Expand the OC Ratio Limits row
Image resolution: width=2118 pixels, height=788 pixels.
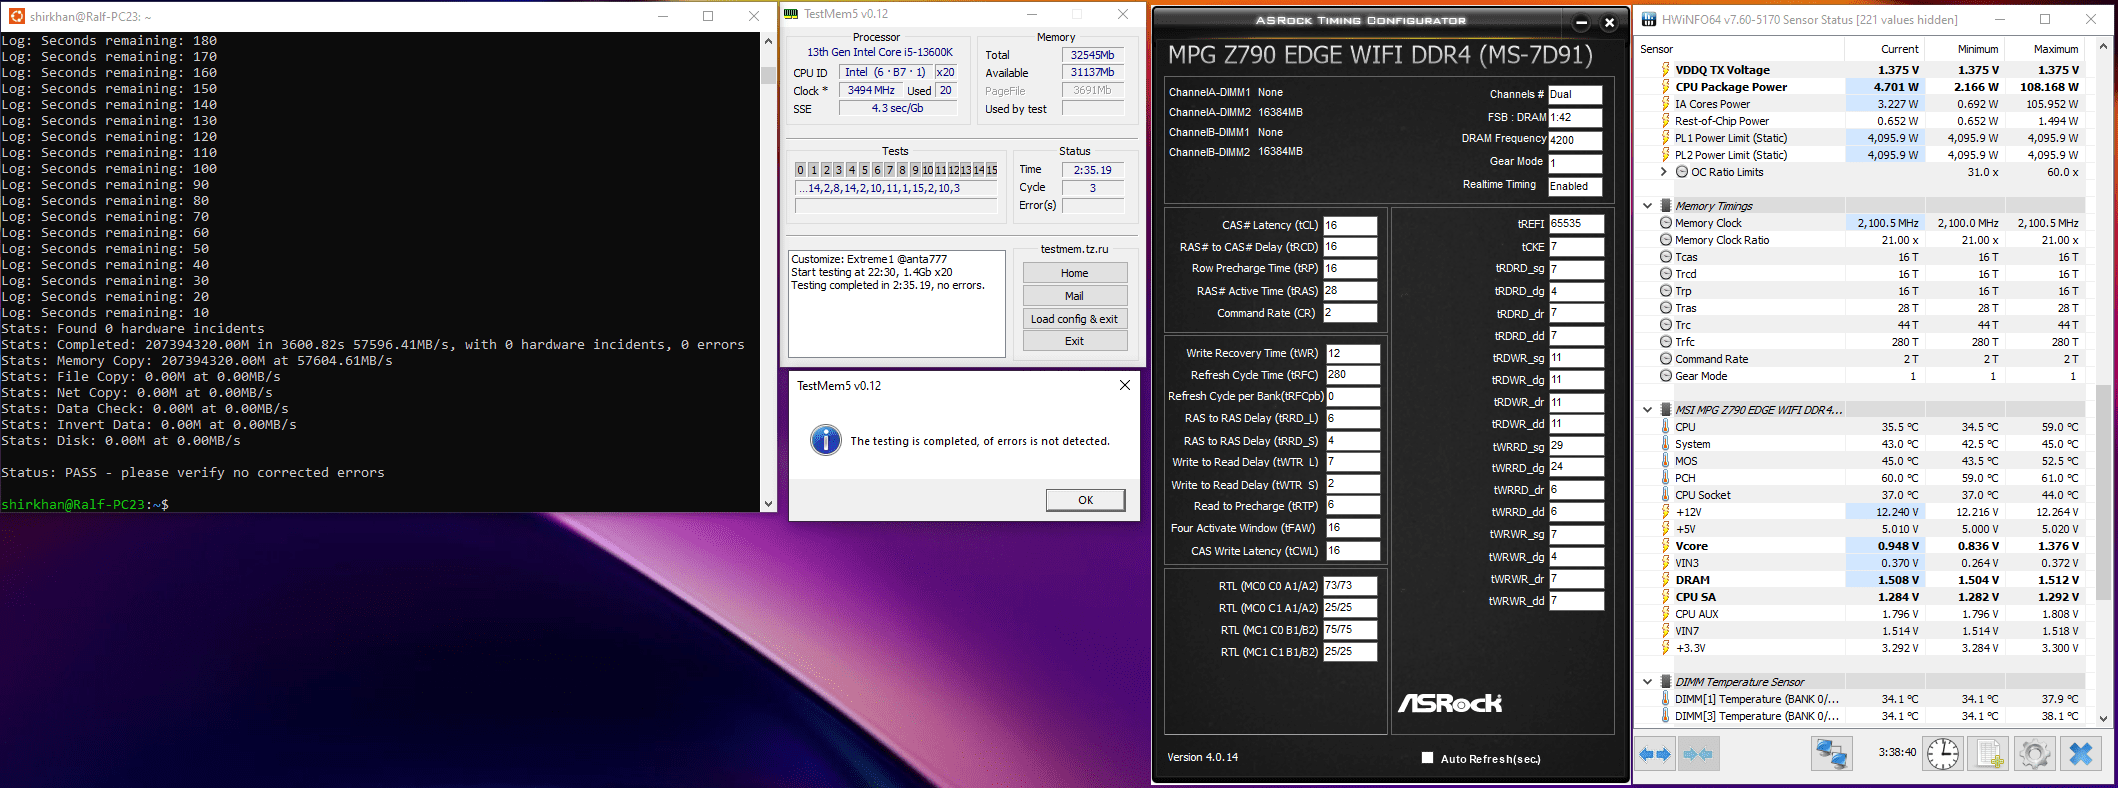tap(1664, 172)
